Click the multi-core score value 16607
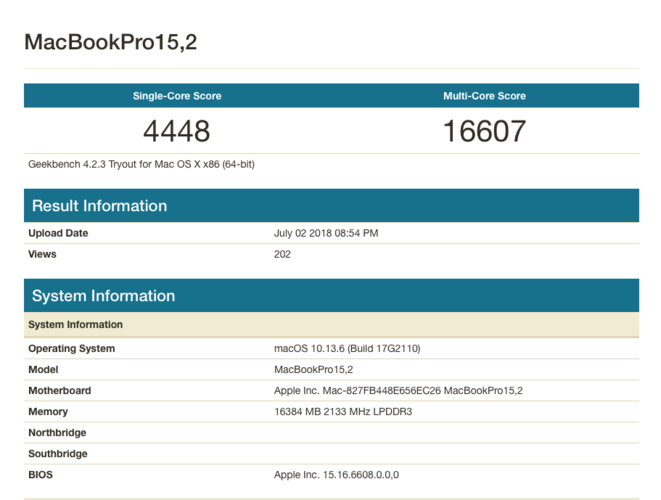Viewport: 661px width, 500px height. click(x=484, y=131)
